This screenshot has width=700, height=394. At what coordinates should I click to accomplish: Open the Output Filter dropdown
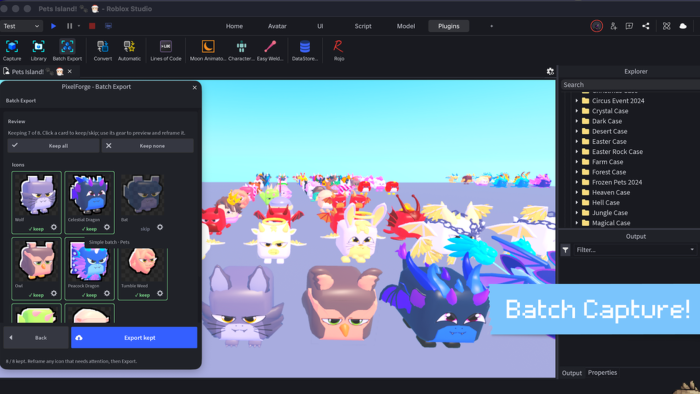click(634, 250)
